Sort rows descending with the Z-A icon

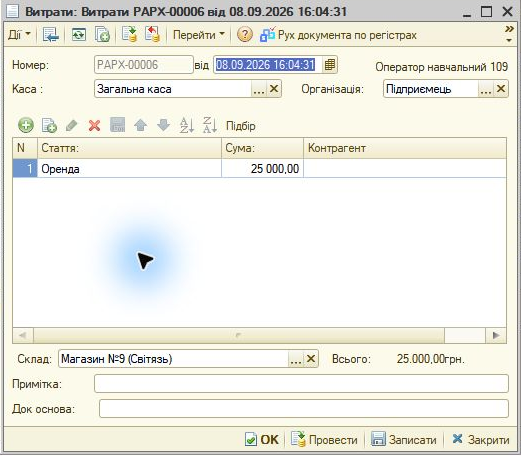click(210, 125)
